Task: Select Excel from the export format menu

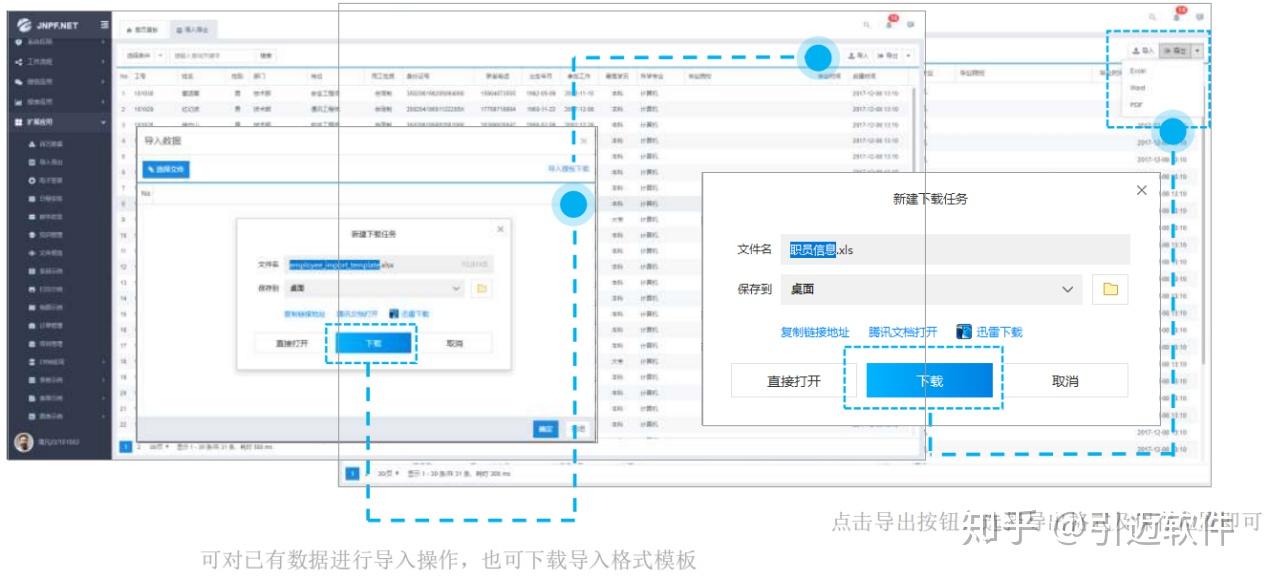Action: tap(1138, 71)
